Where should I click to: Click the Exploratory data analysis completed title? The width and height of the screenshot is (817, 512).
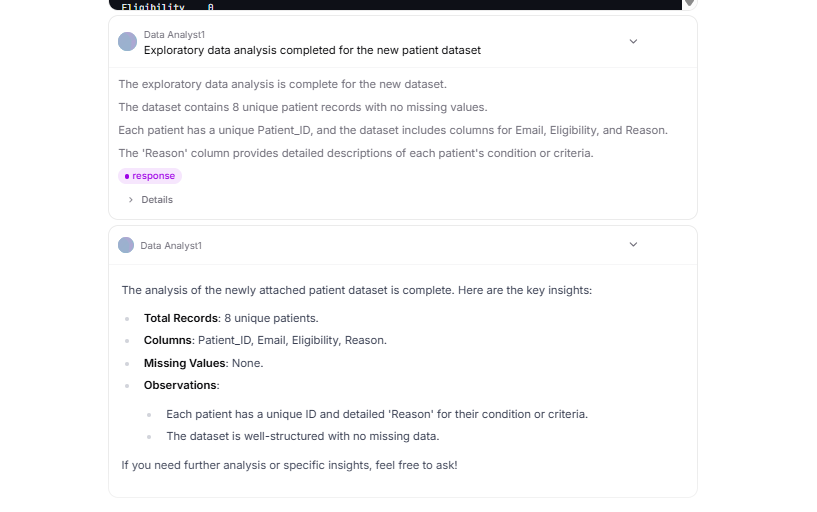point(312,50)
